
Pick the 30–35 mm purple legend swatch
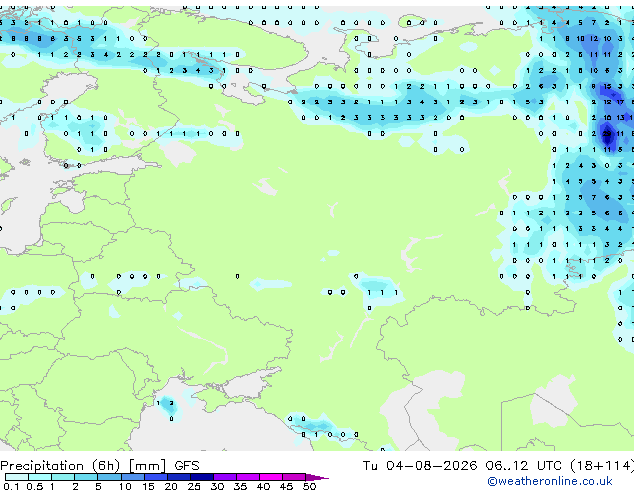click(224, 477)
